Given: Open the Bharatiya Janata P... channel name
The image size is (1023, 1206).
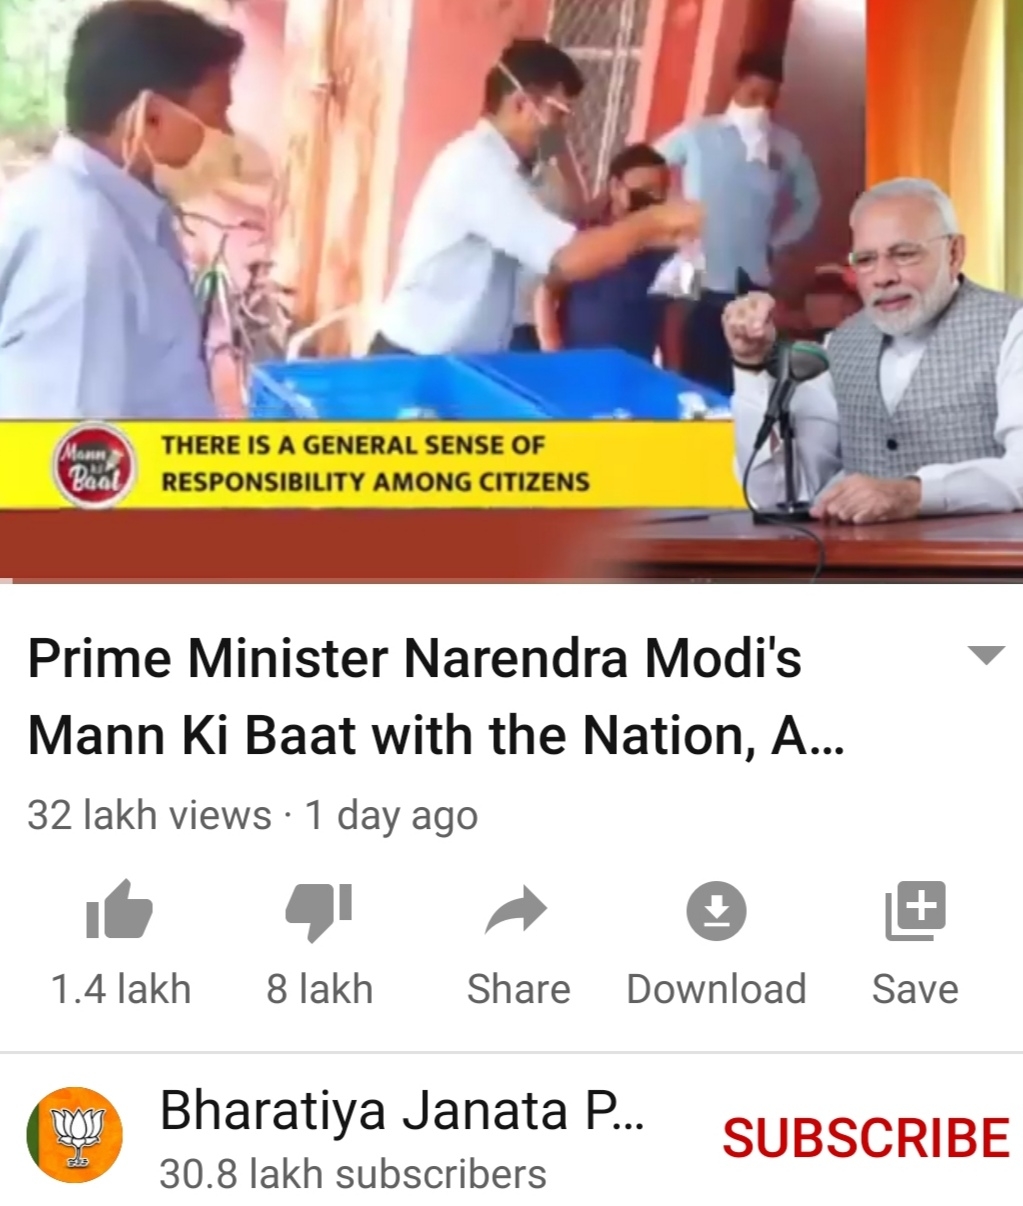Looking at the screenshot, I should tap(402, 1110).
